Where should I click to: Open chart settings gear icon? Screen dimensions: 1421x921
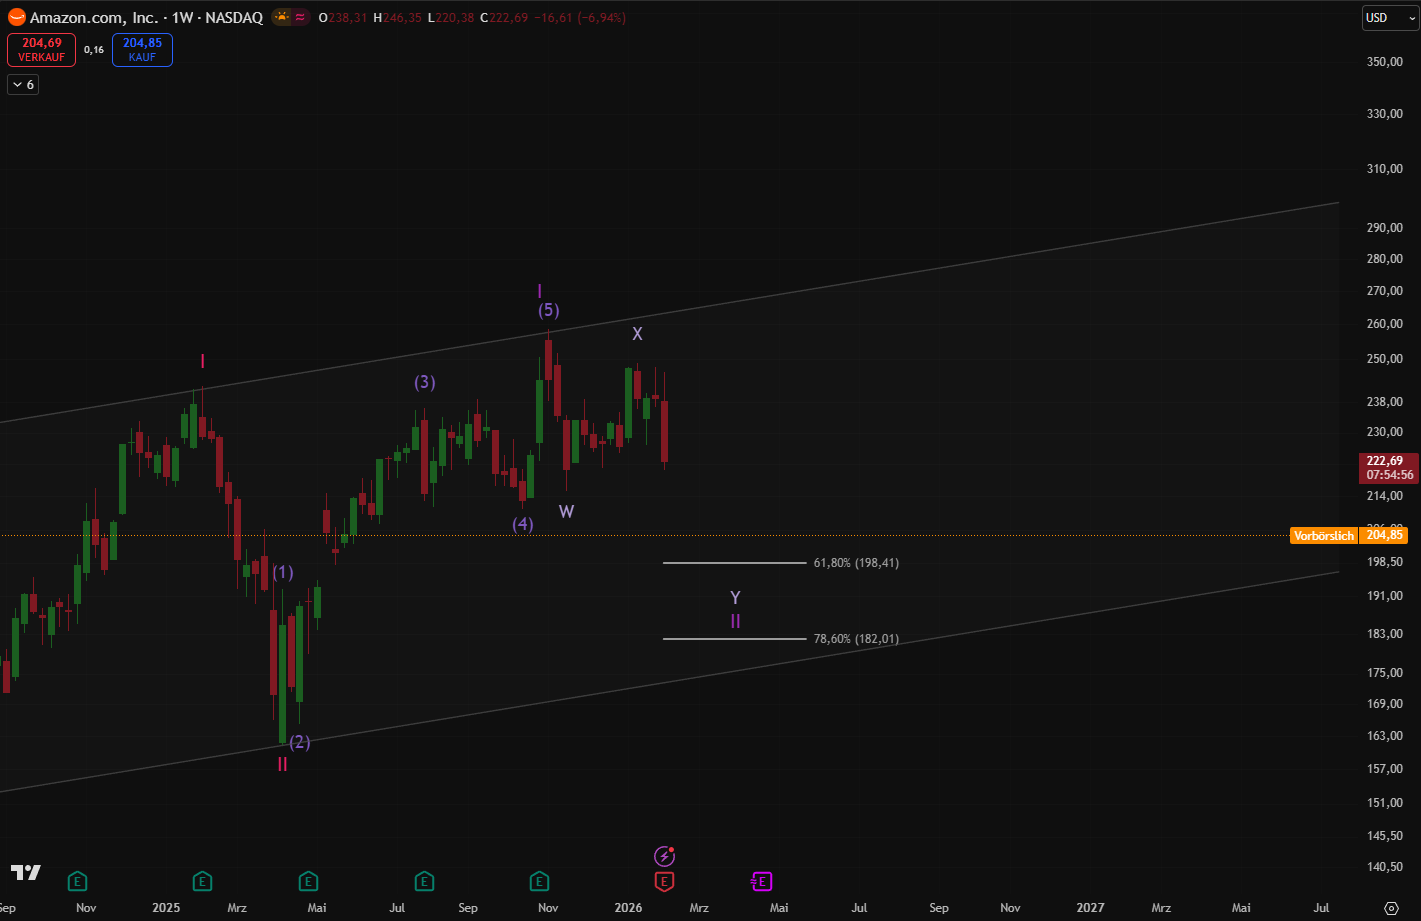tap(1391, 908)
